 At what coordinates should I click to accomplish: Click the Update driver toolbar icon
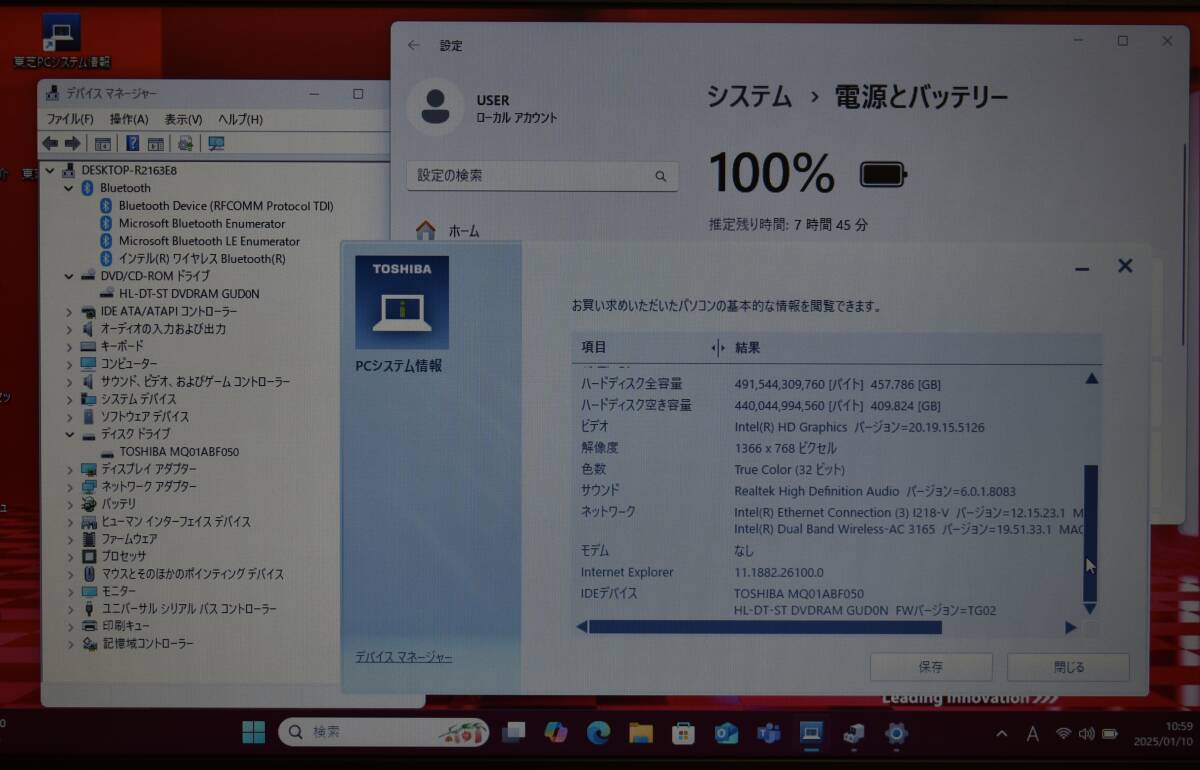[x=185, y=144]
